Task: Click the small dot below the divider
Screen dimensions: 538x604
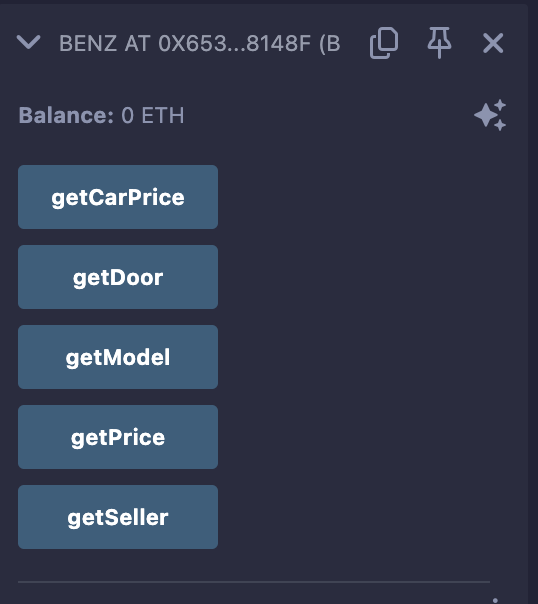Action: point(495,600)
